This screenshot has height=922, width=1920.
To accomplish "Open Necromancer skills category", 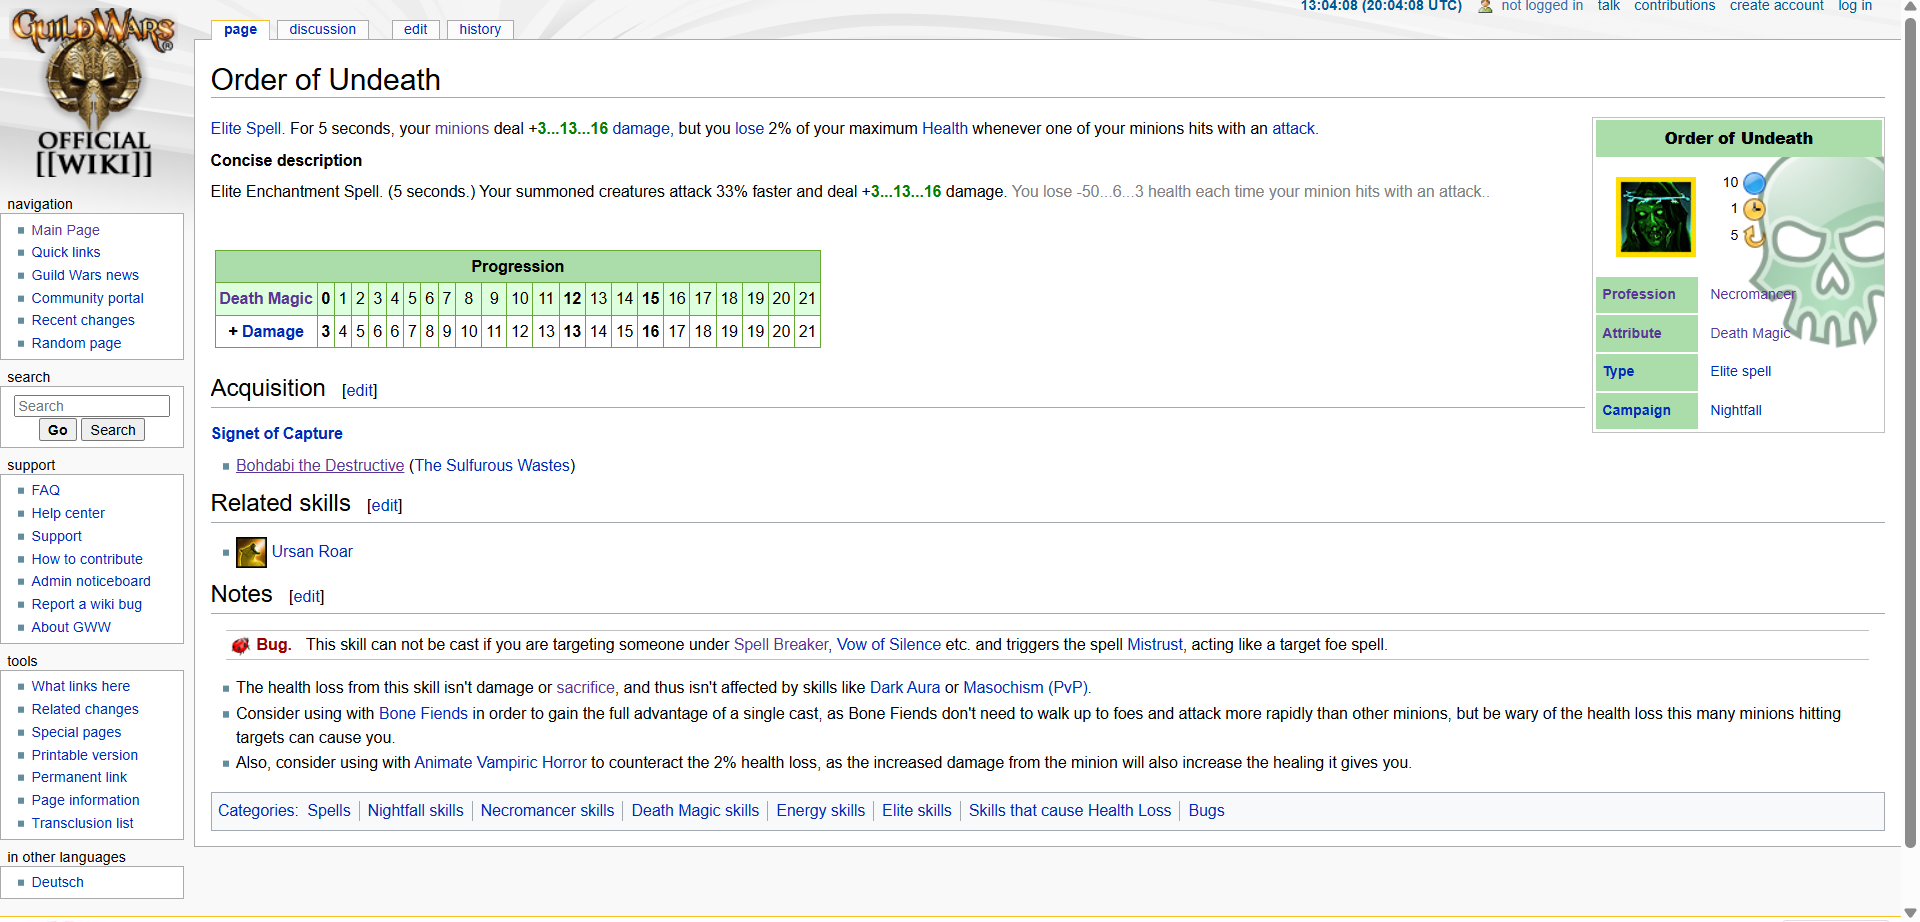I will [x=547, y=810].
